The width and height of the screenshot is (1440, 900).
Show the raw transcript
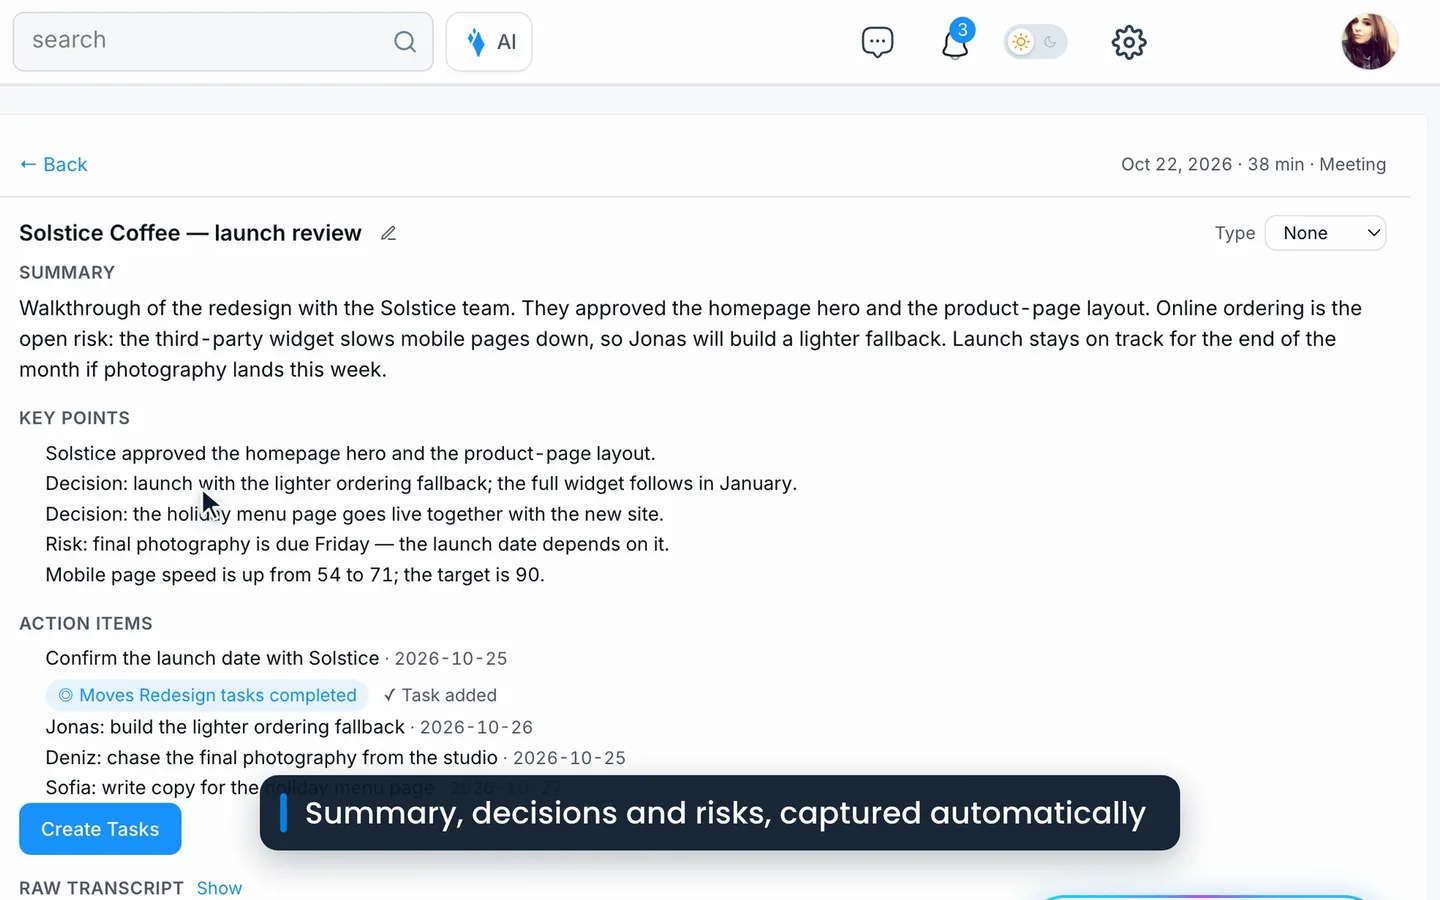point(219,888)
